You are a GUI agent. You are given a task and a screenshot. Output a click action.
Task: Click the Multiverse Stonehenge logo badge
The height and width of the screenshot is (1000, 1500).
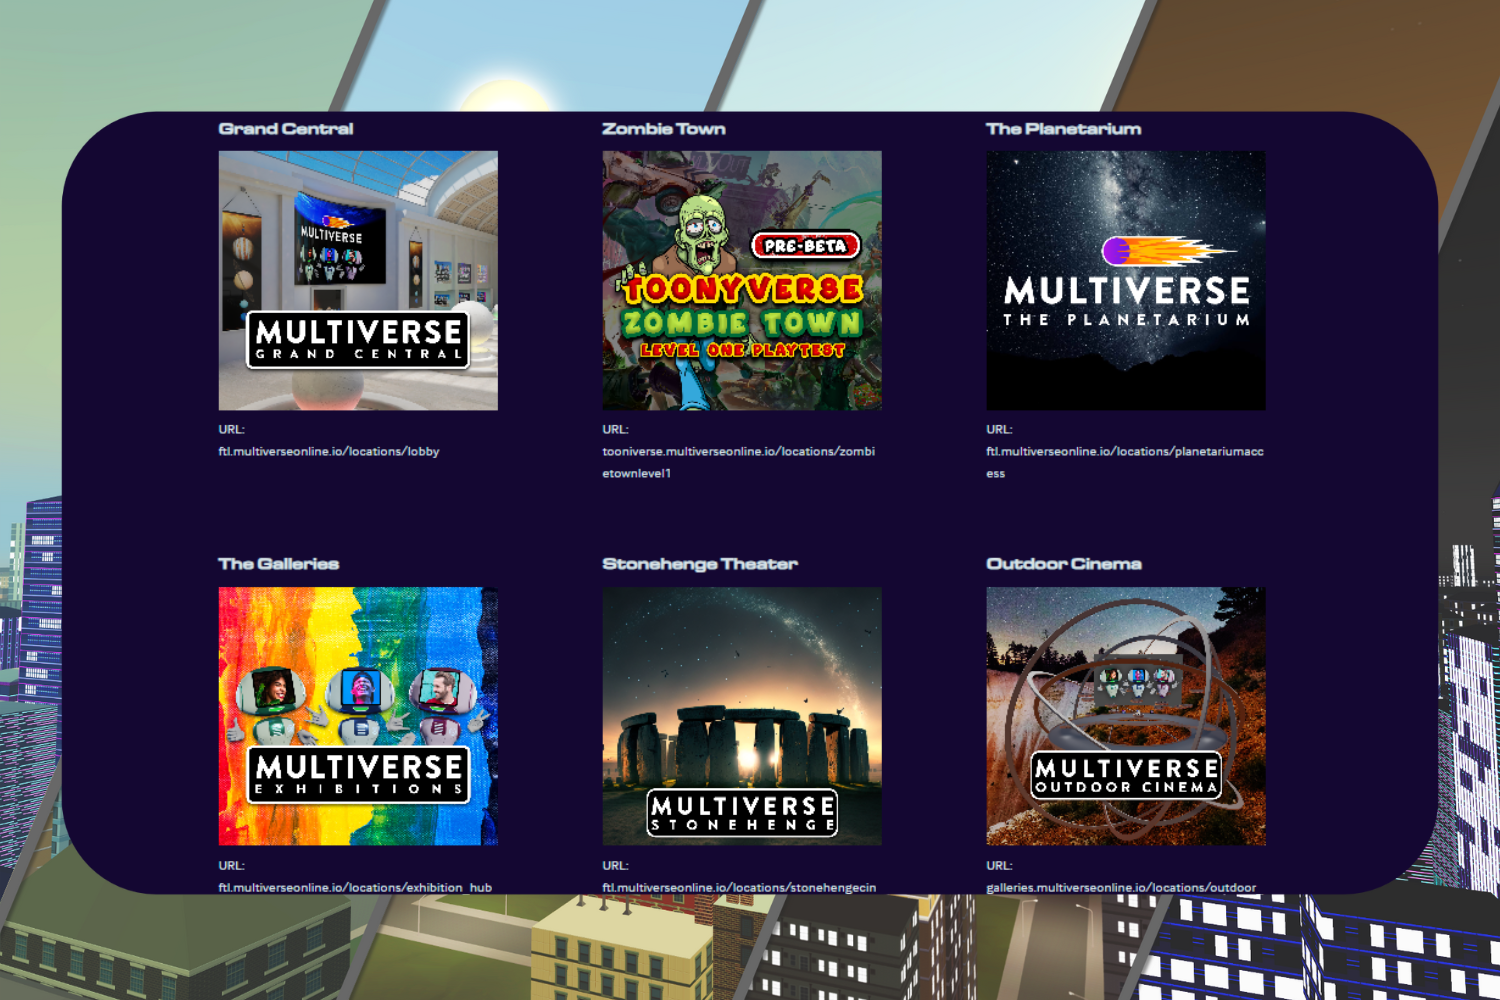(741, 813)
